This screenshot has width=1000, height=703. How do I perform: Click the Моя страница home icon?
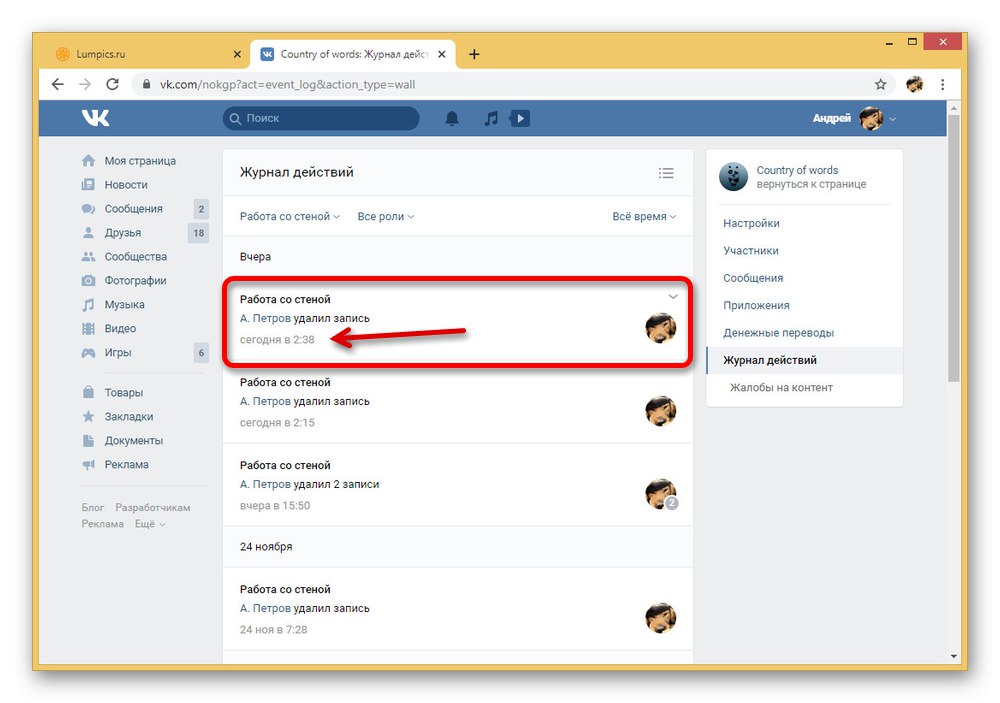click(89, 161)
